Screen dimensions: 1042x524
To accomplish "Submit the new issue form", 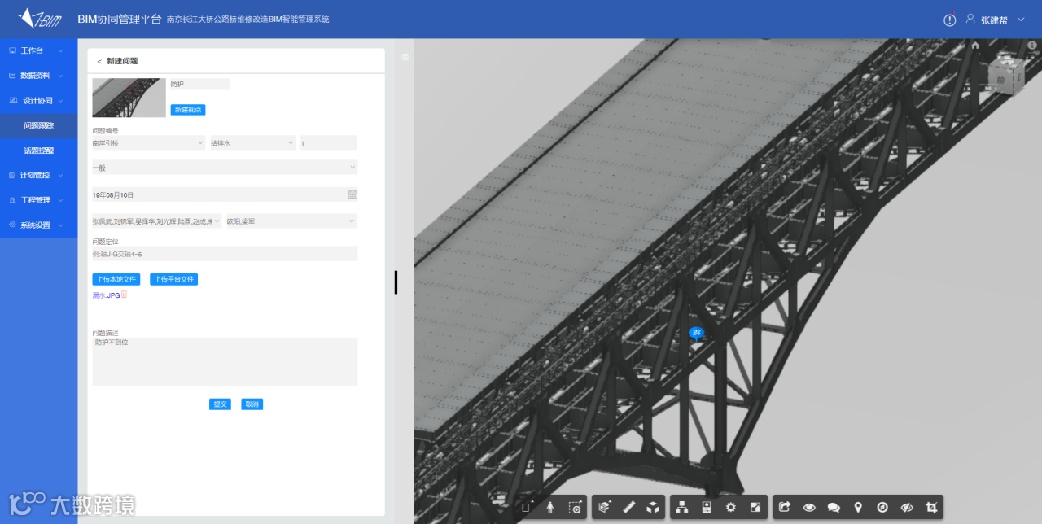I will (219, 404).
